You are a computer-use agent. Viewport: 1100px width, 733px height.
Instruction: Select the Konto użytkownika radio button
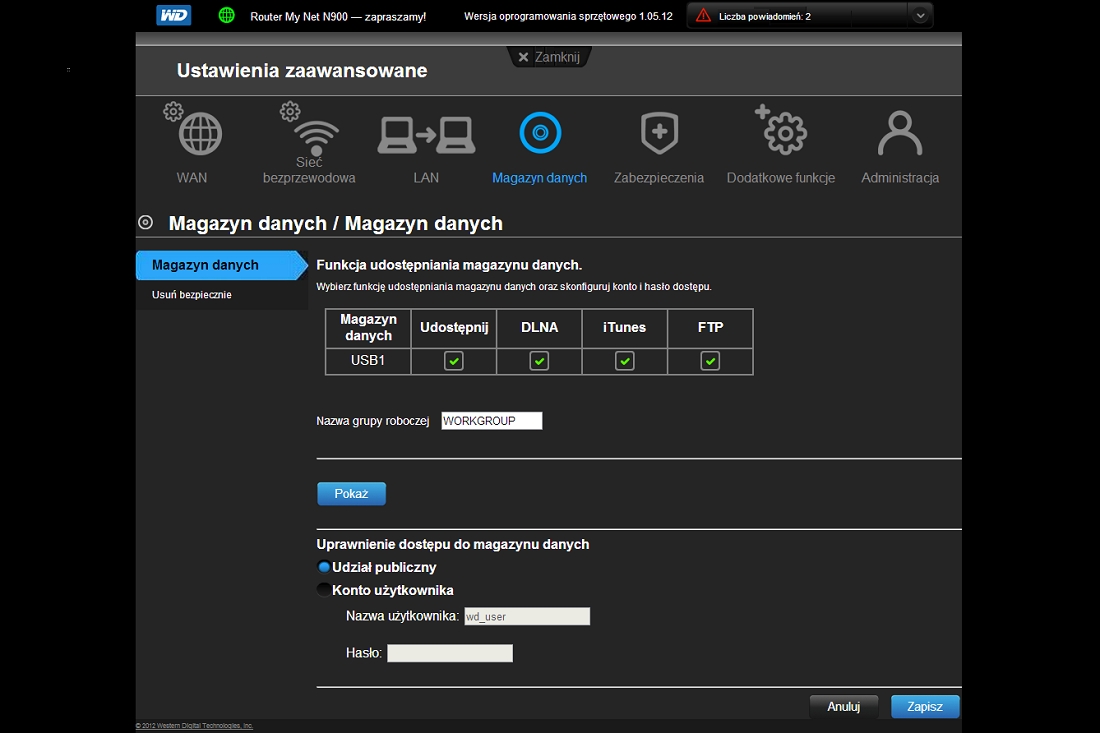coord(323,590)
